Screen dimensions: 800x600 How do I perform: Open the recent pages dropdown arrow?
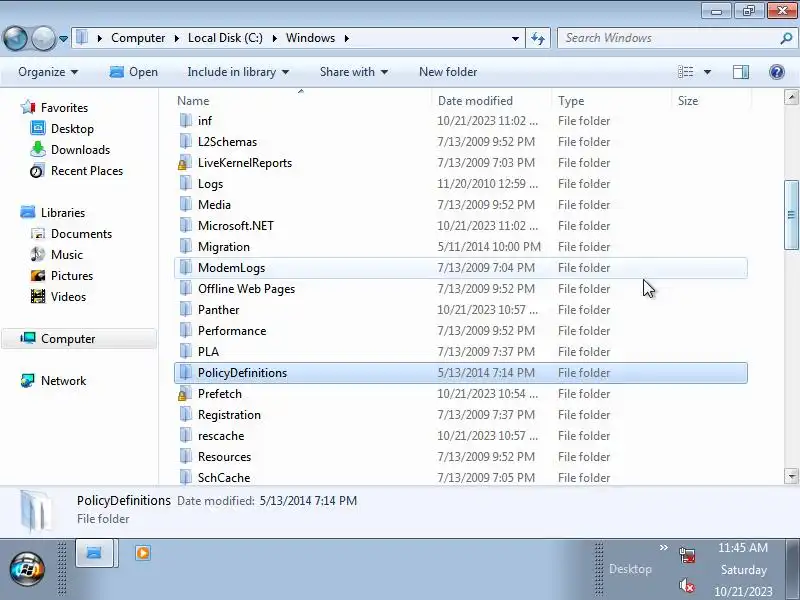[x=63, y=39]
